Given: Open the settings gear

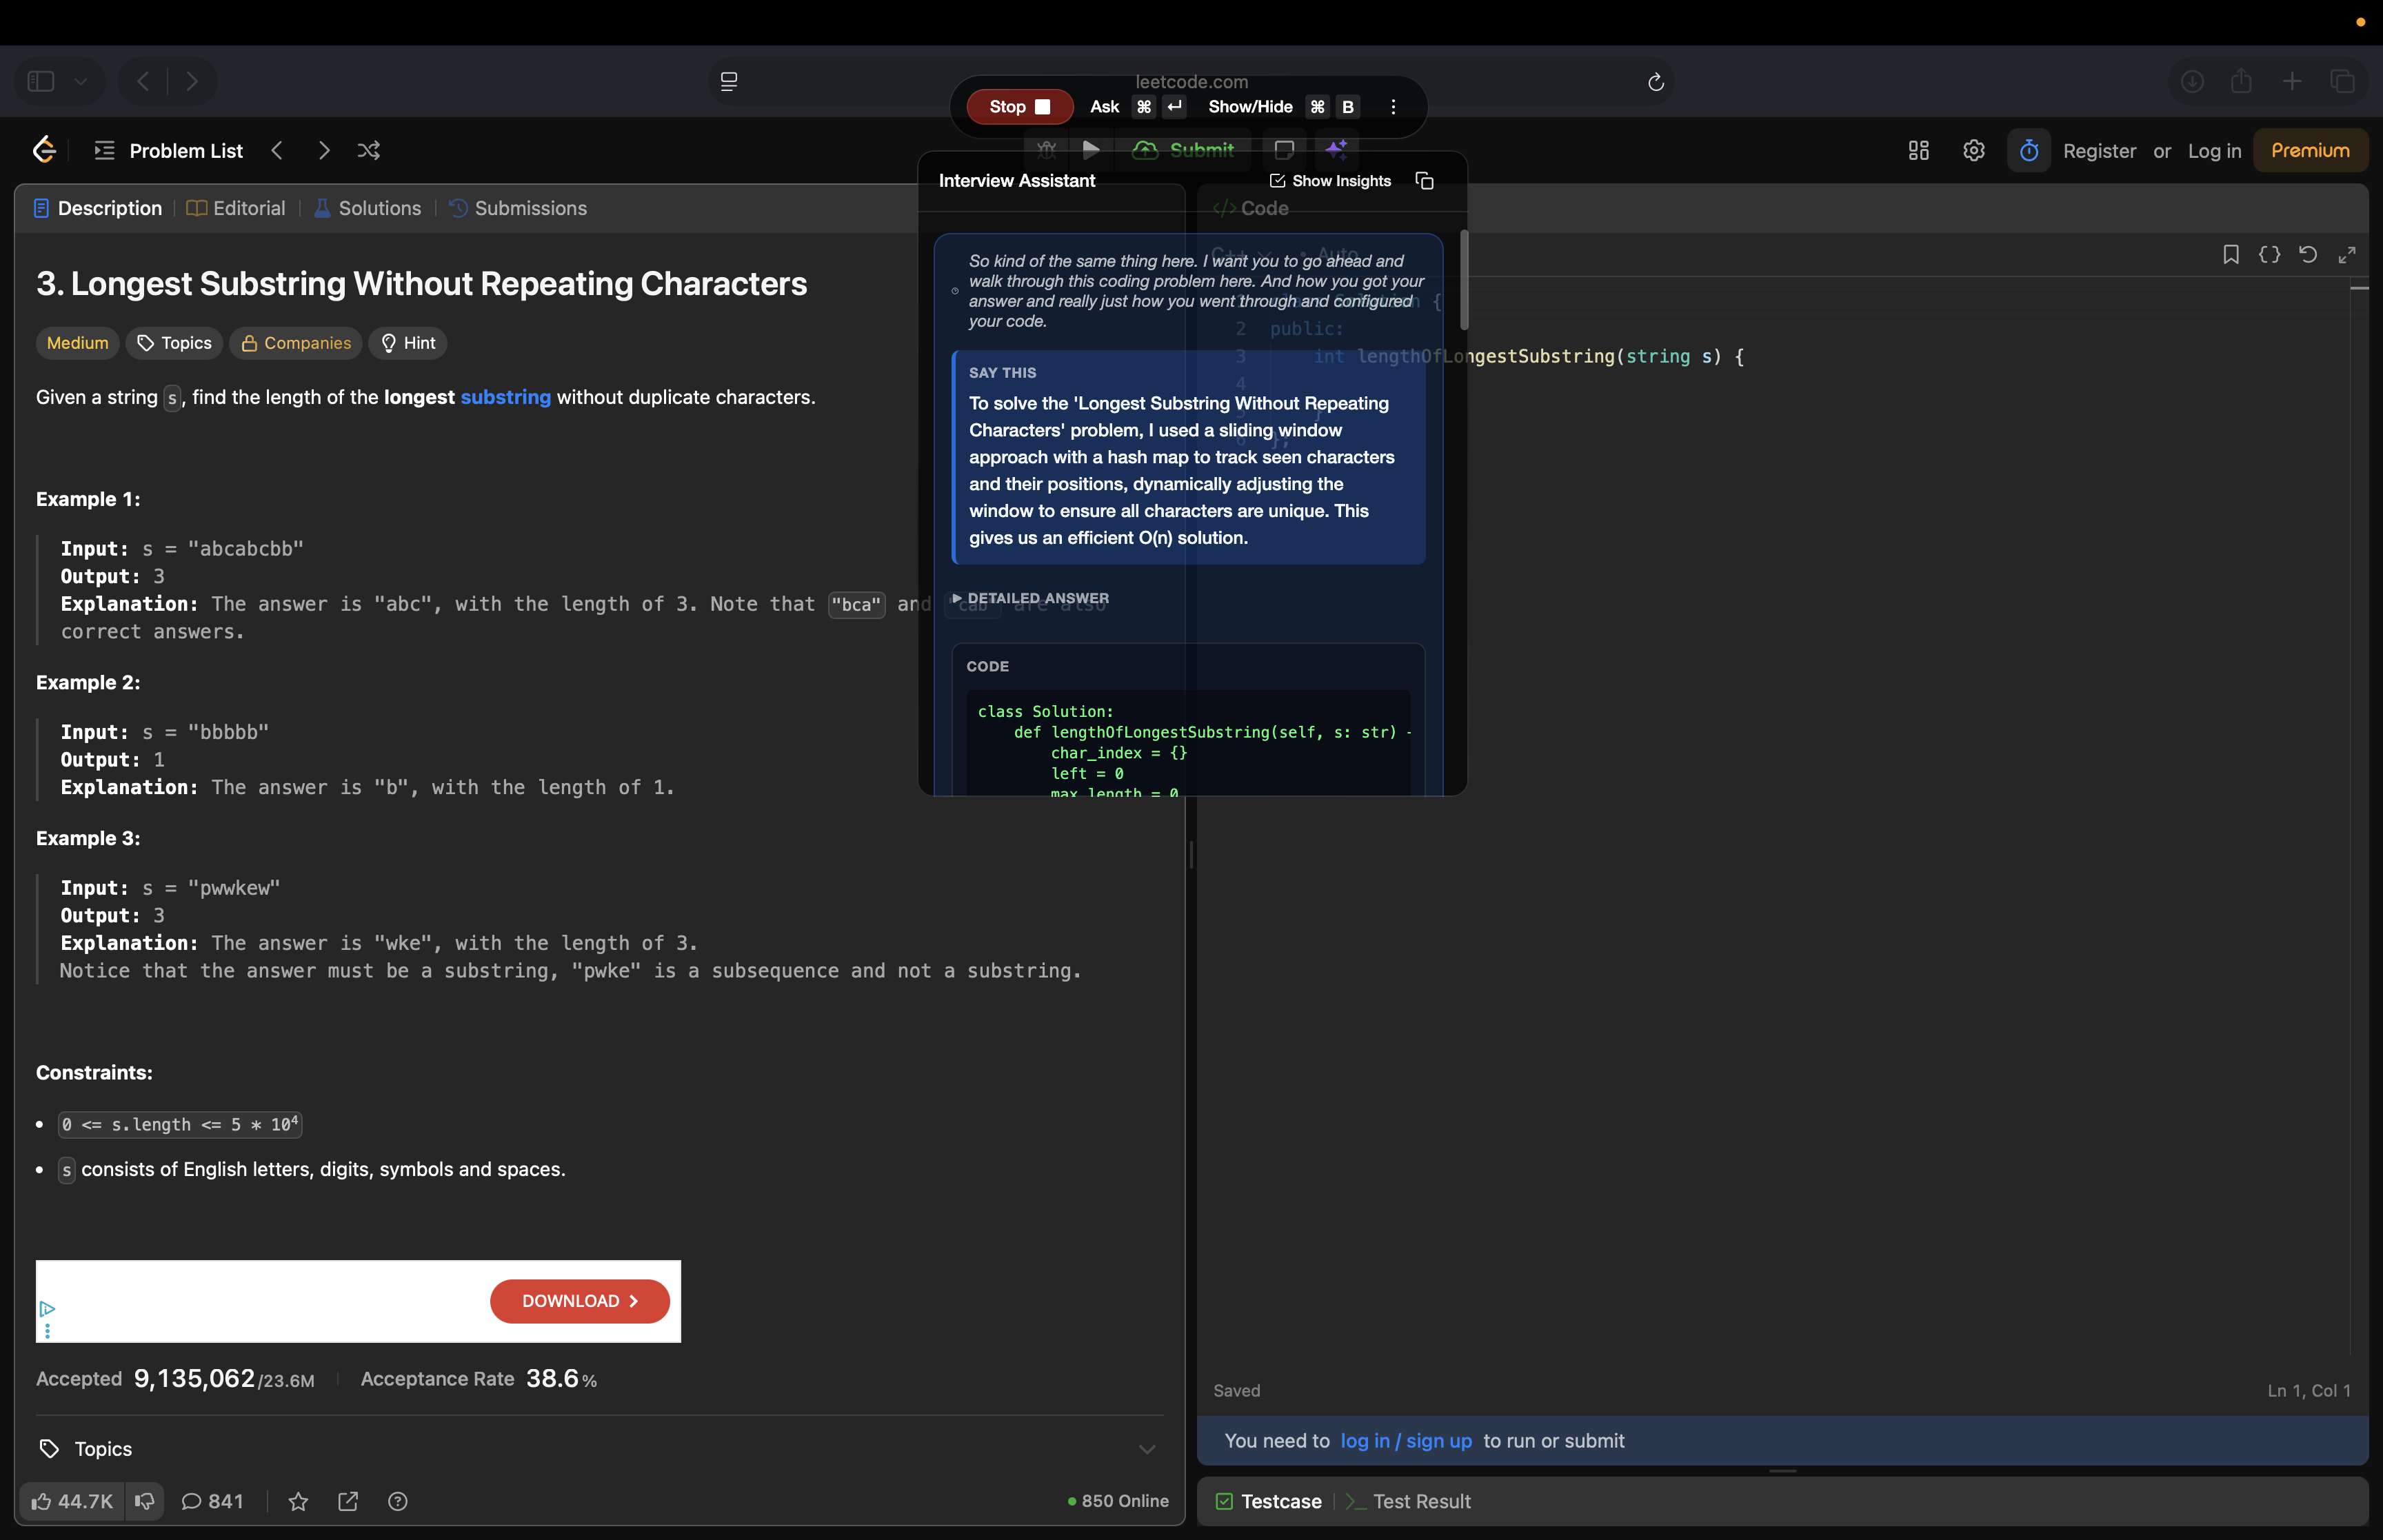Looking at the screenshot, I should [x=1973, y=150].
